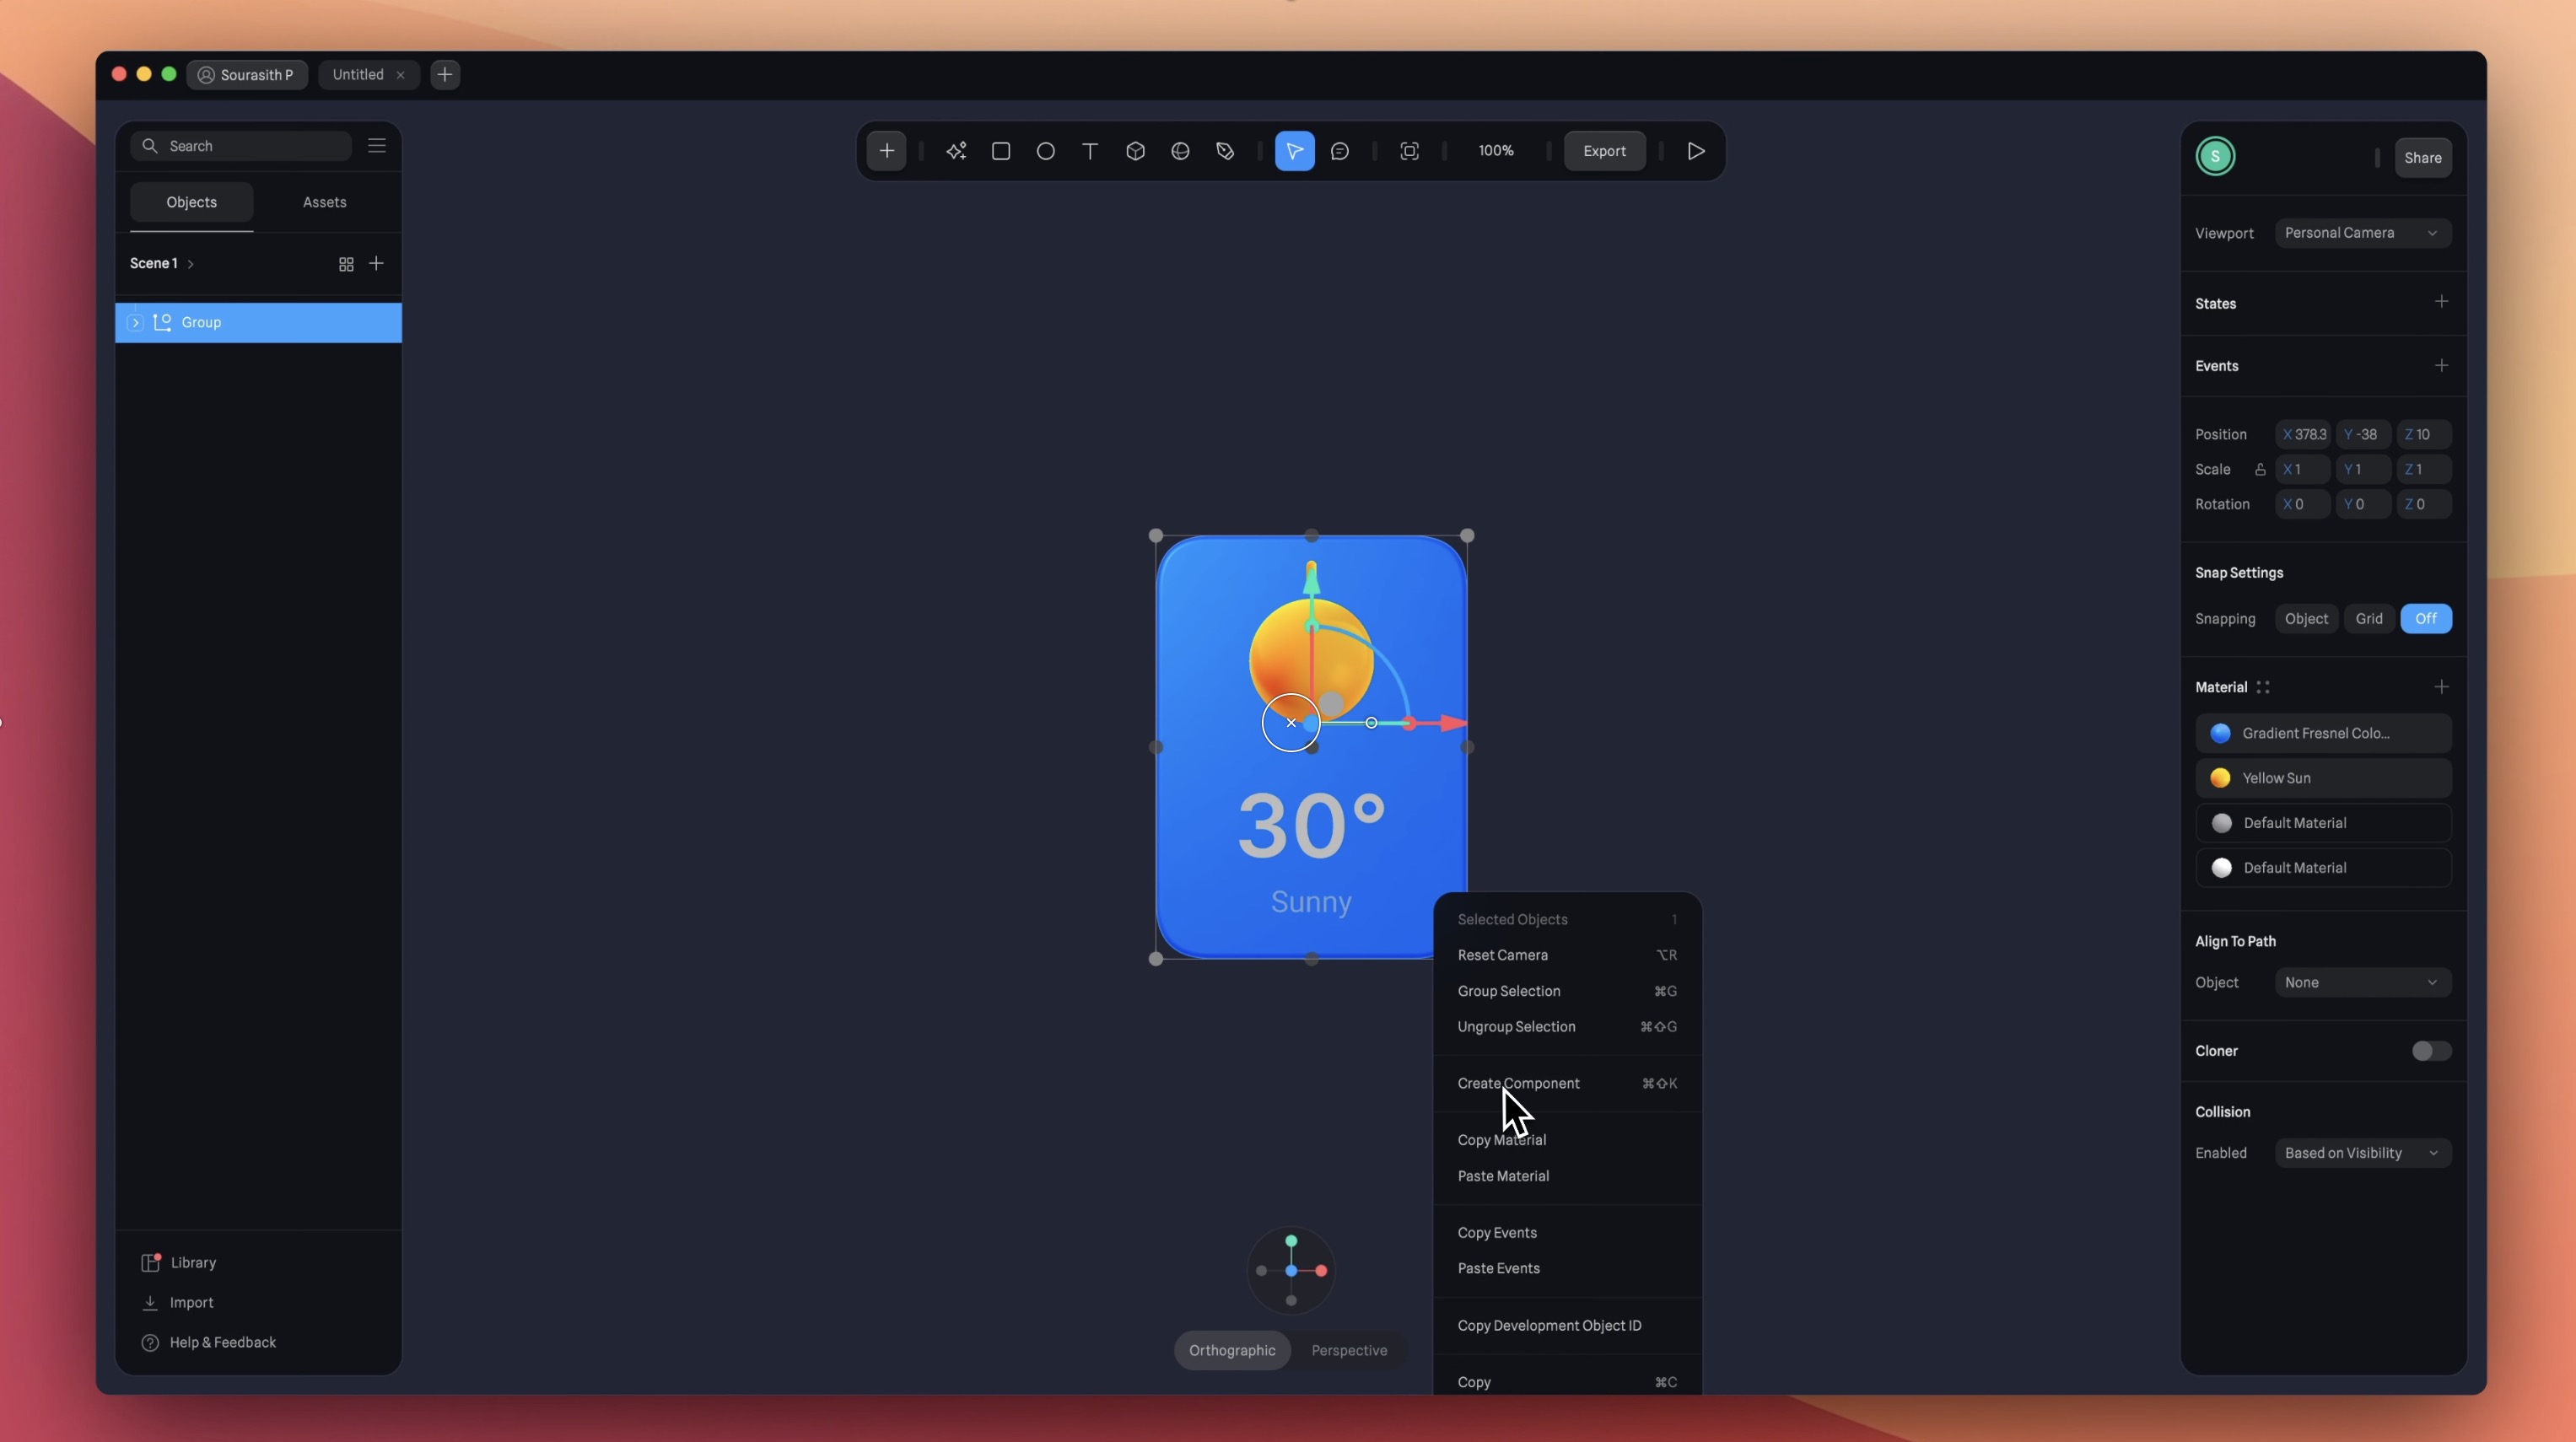Select the Yellow Sun material swatch
Screen dimensions: 2576x1442
pos(2220,778)
